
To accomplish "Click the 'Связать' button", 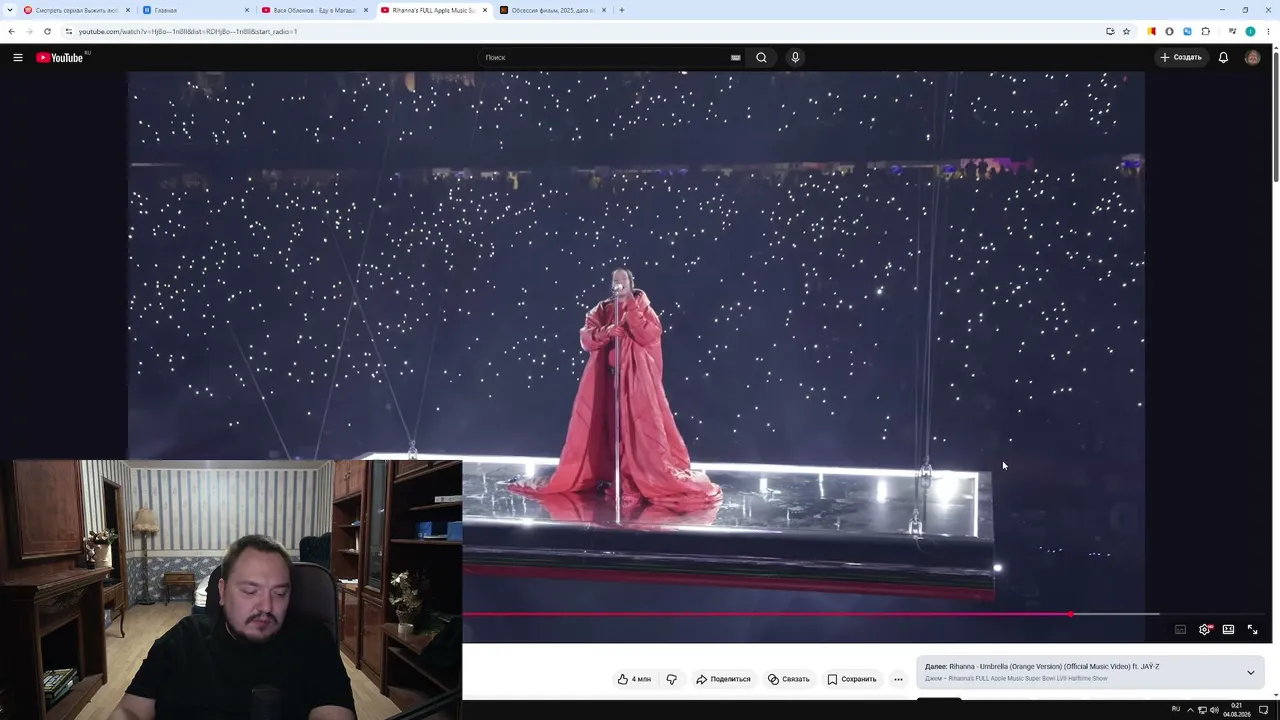I will point(789,679).
